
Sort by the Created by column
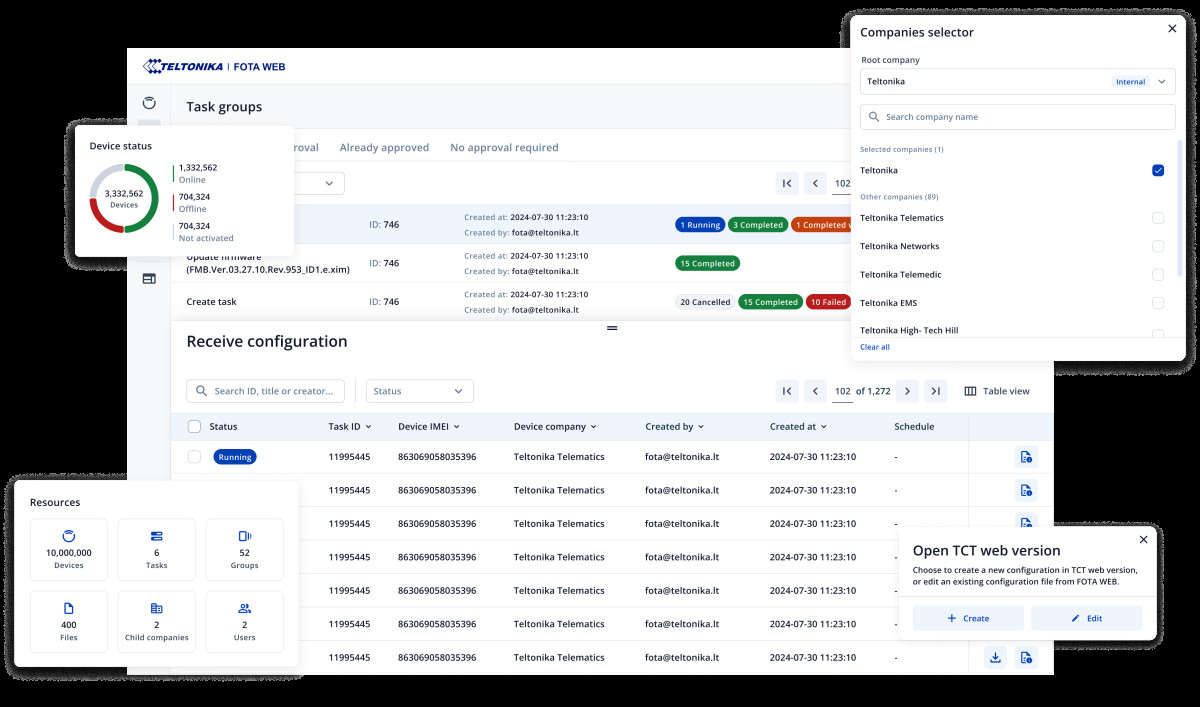tap(675, 427)
